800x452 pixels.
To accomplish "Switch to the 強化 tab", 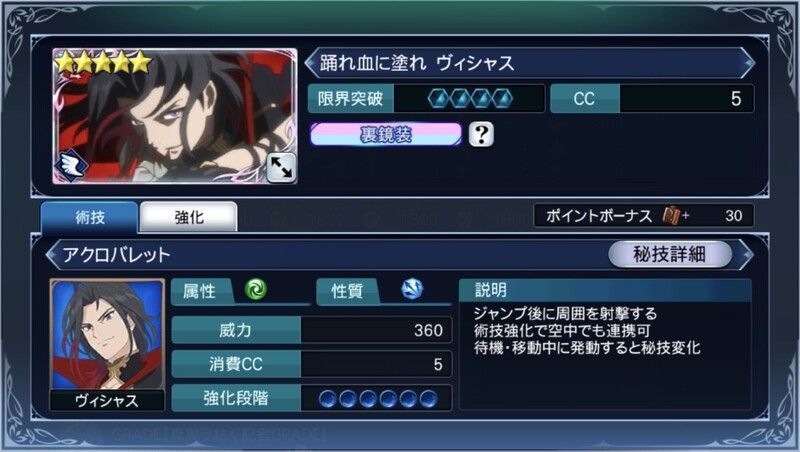I will coord(189,217).
